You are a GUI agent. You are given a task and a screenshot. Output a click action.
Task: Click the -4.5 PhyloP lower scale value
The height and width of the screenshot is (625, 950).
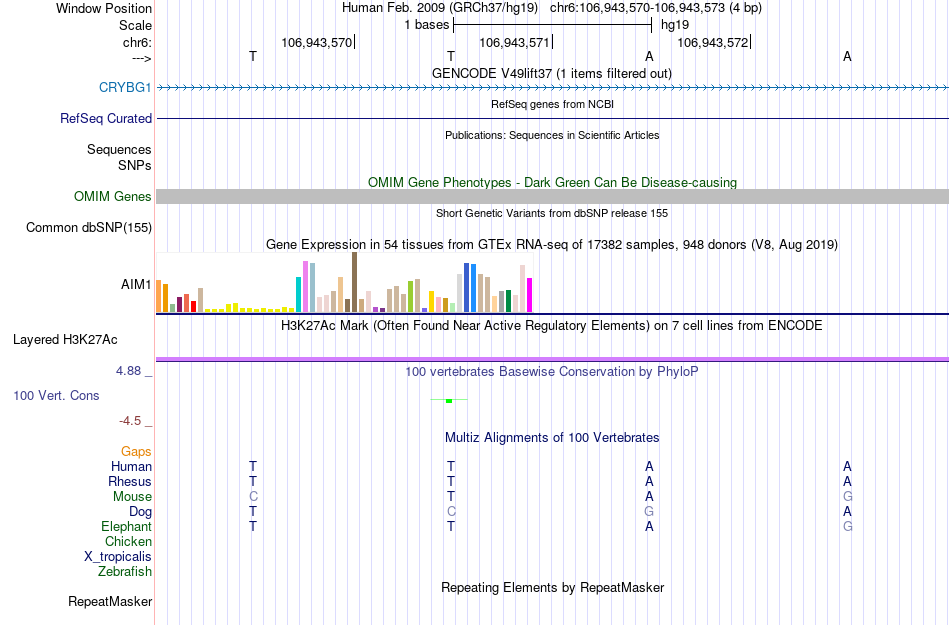[x=130, y=421]
